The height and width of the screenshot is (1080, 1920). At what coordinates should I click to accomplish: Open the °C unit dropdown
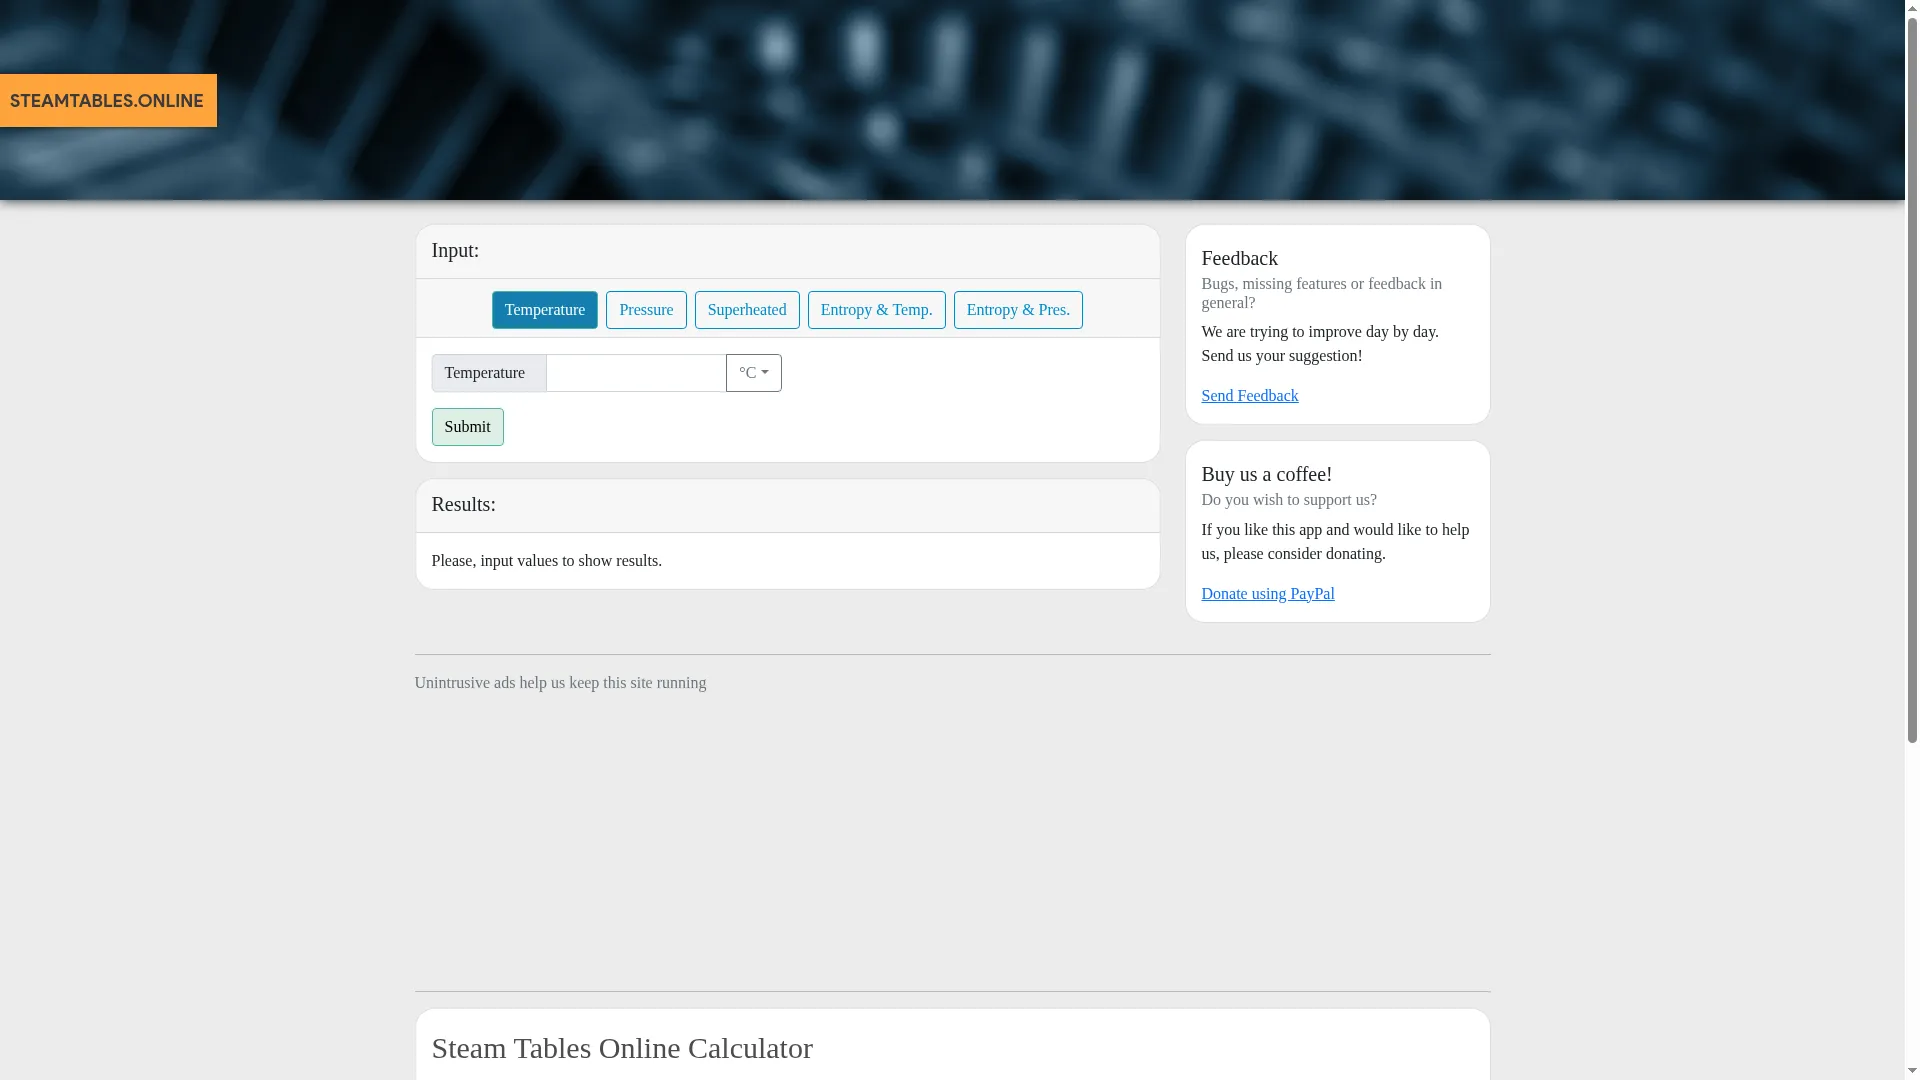coord(754,373)
